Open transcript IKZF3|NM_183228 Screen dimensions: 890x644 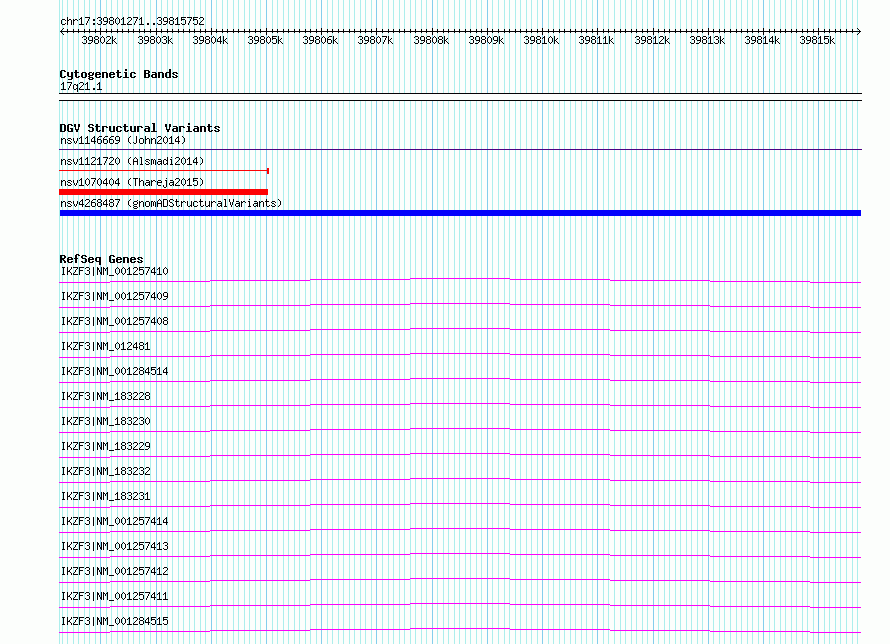[x=106, y=396]
